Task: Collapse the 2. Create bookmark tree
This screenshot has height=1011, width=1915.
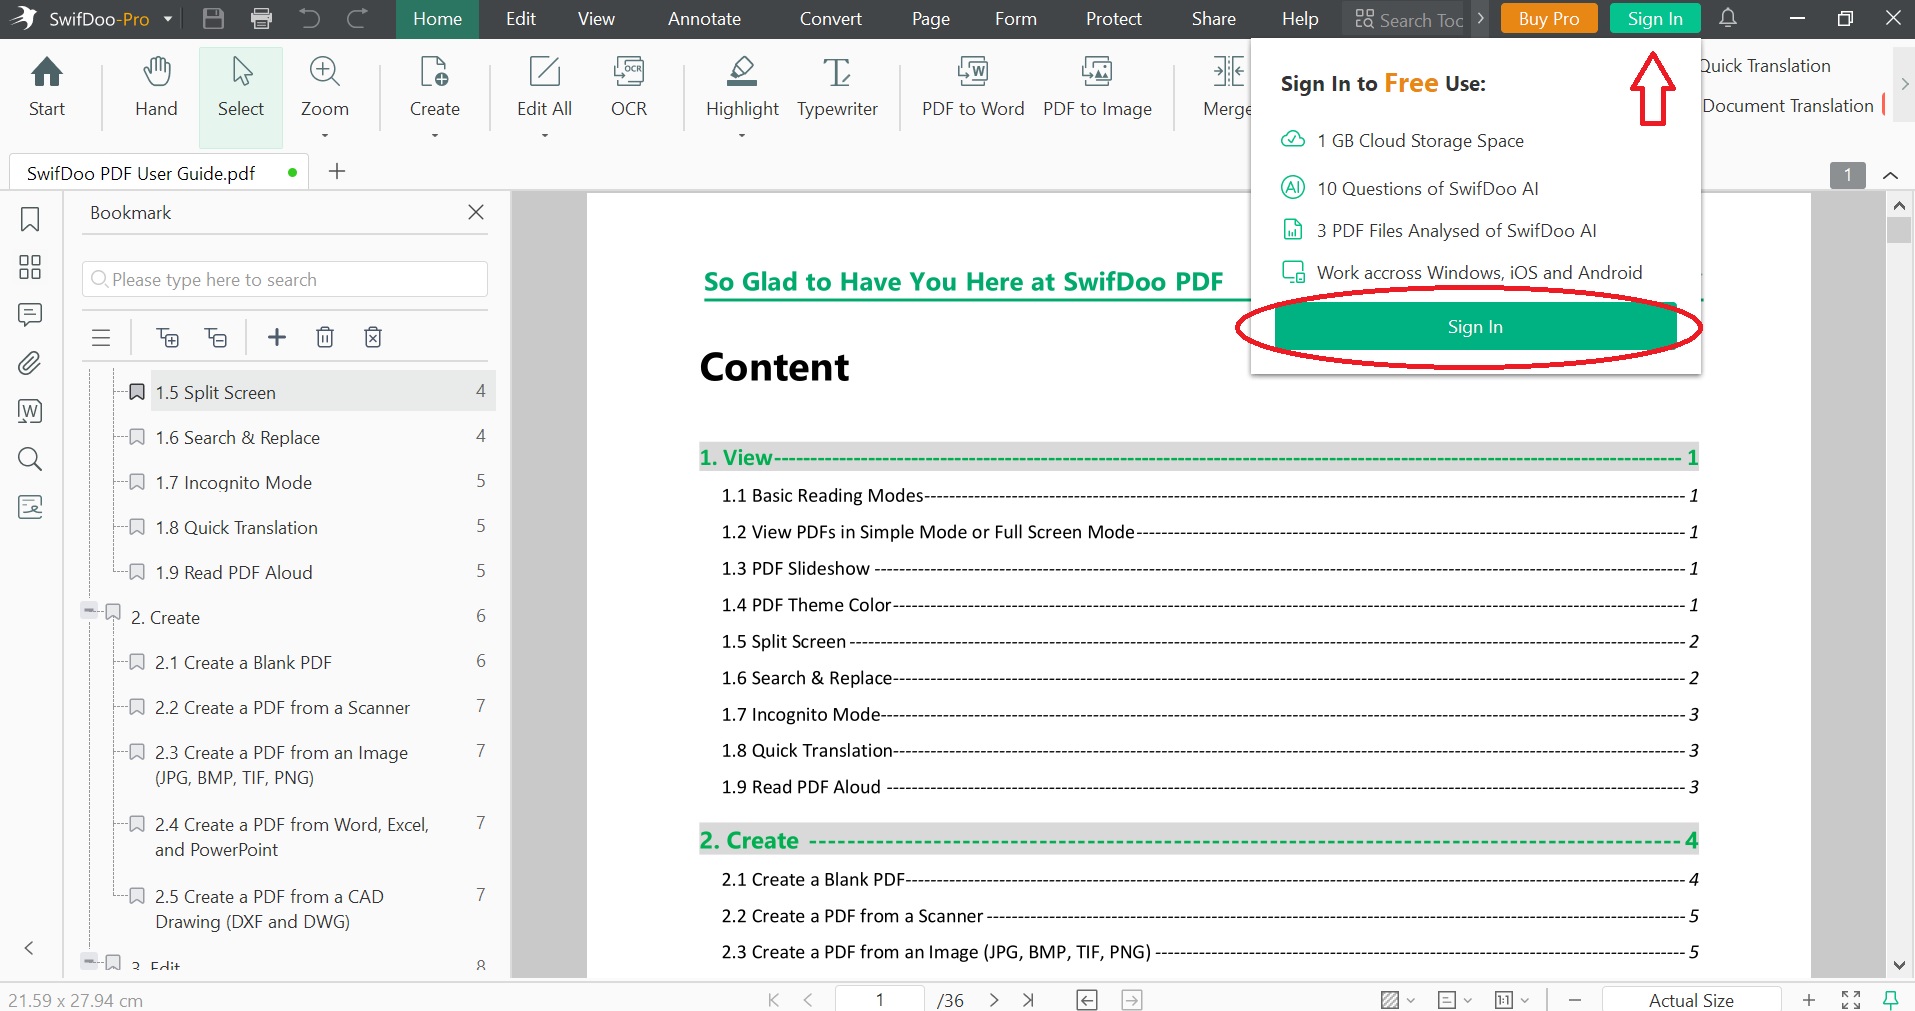Action: 90,610
